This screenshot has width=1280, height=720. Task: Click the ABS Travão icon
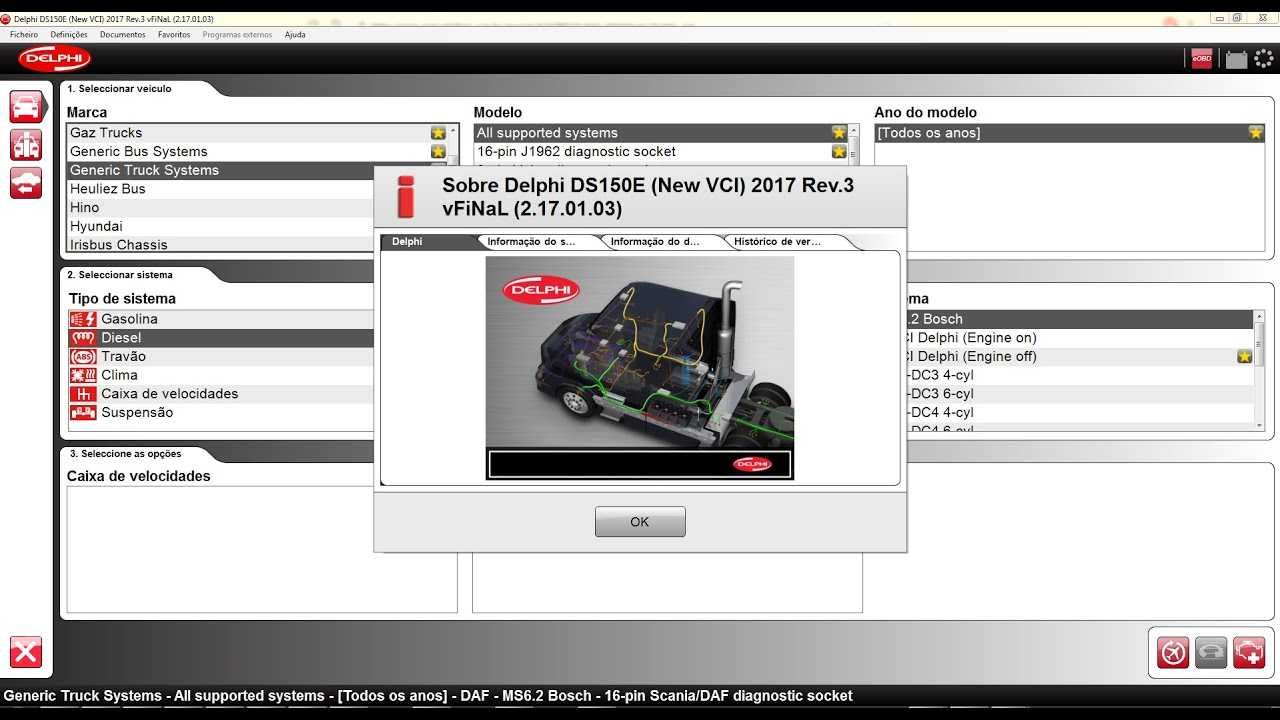click(x=83, y=356)
